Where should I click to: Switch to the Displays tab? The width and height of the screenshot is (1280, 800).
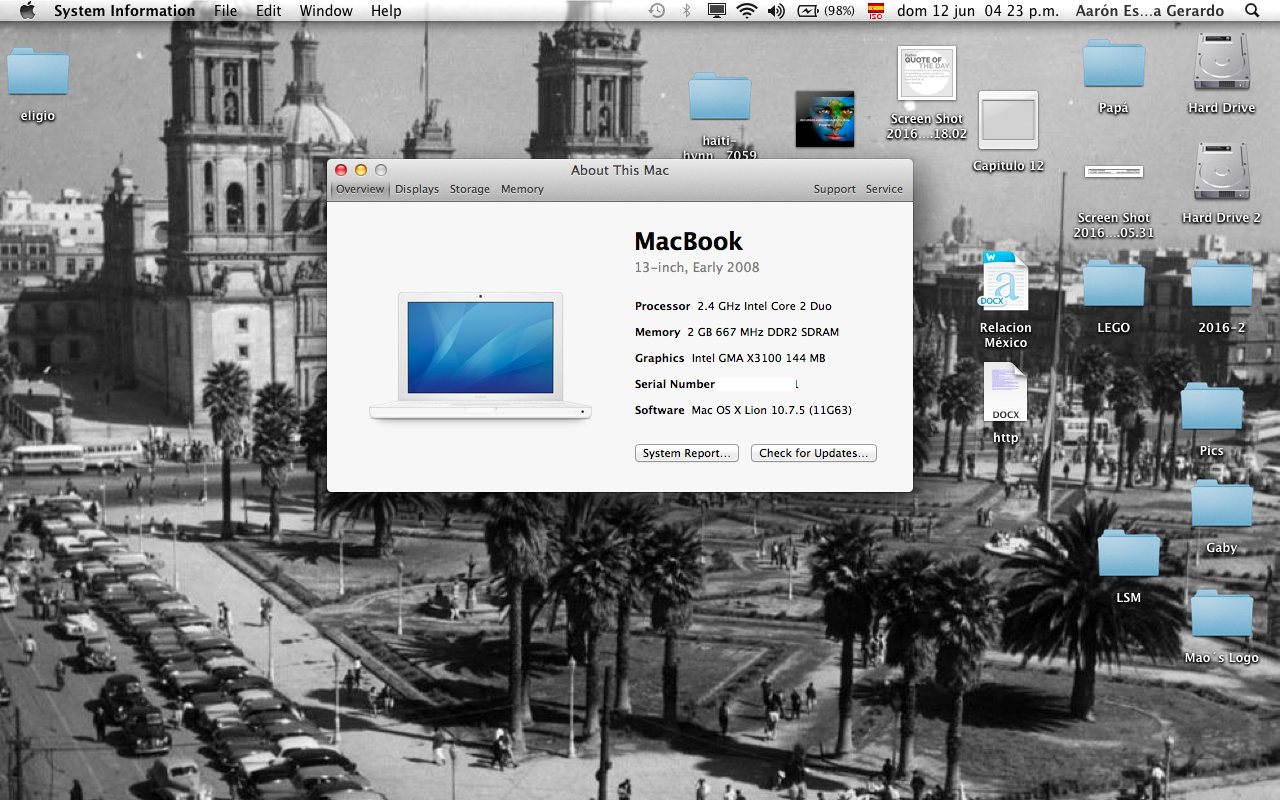(x=417, y=189)
